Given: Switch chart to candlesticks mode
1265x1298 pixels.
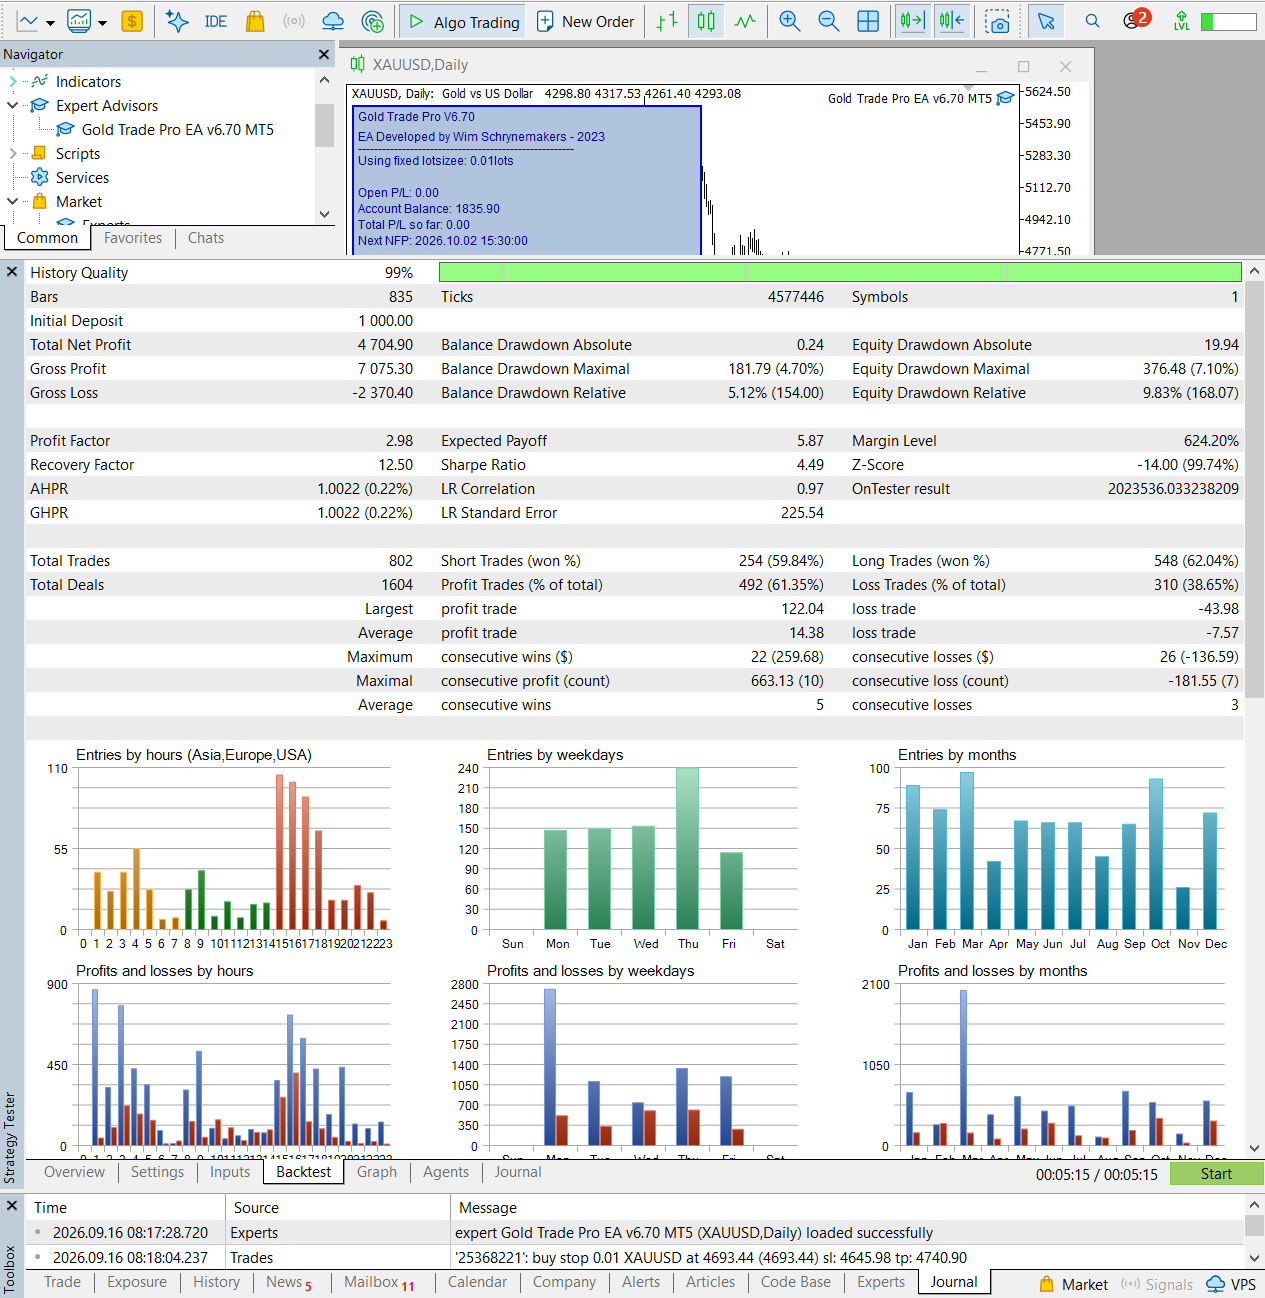Looking at the screenshot, I should [706, 21].
